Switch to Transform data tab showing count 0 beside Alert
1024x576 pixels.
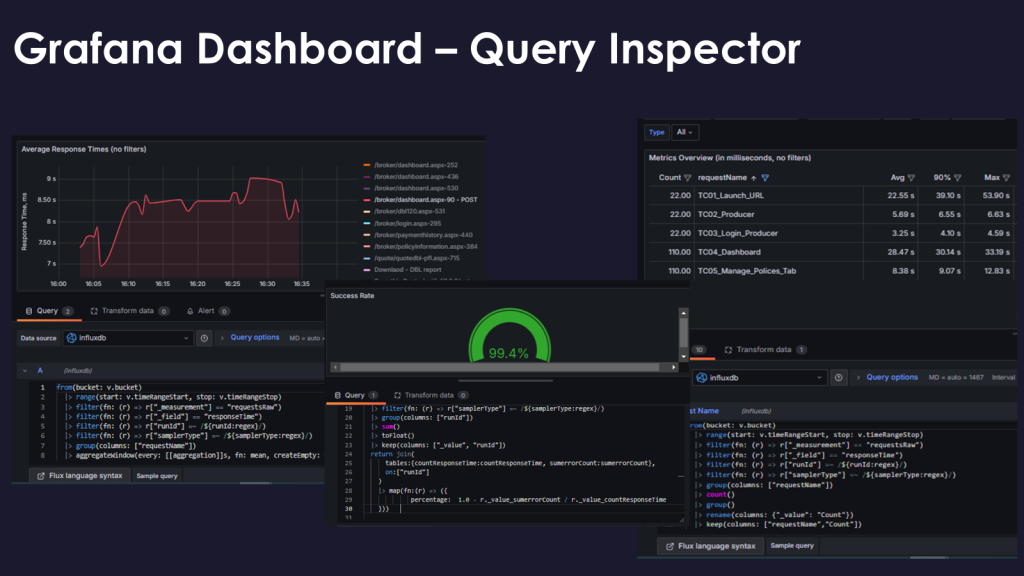tap(129, 311)
